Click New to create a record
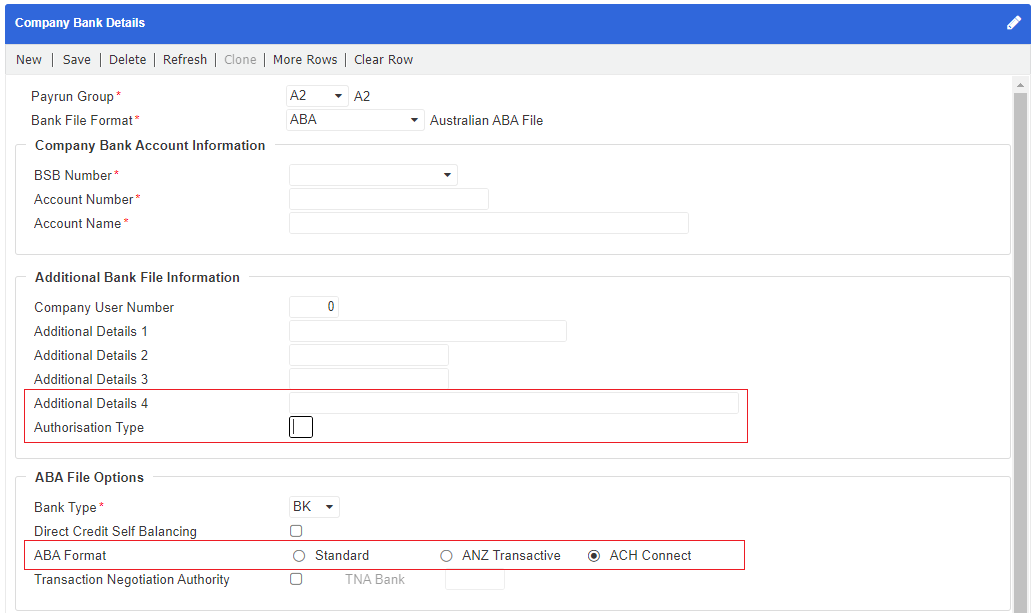 point(28,59)
